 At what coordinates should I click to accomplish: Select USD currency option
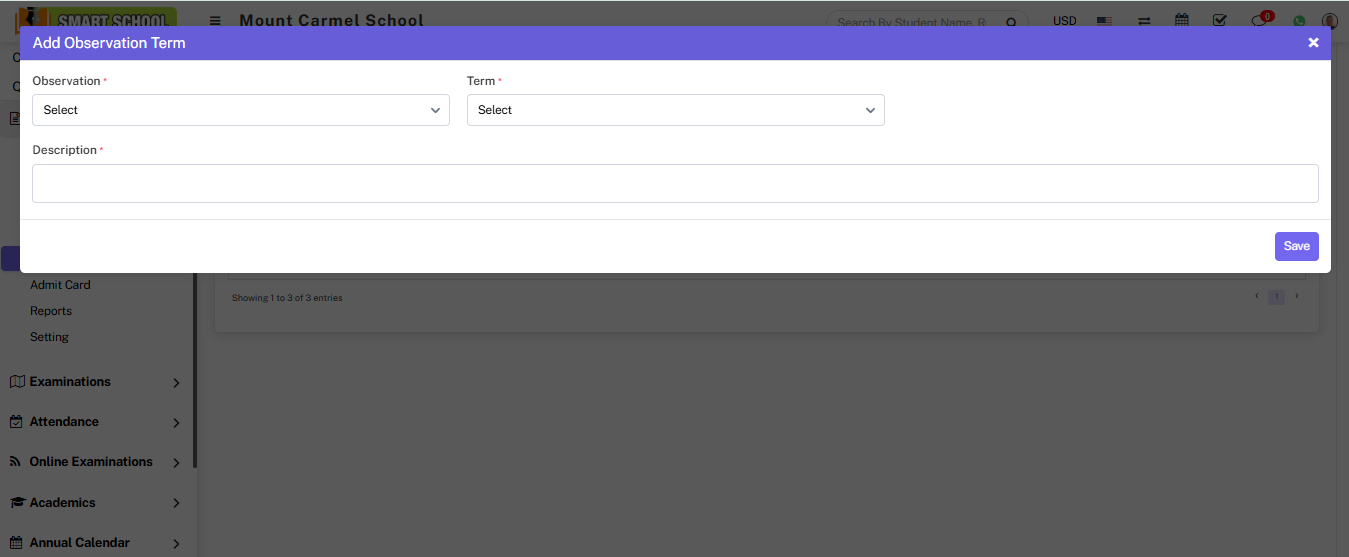tap(1064, 21)
